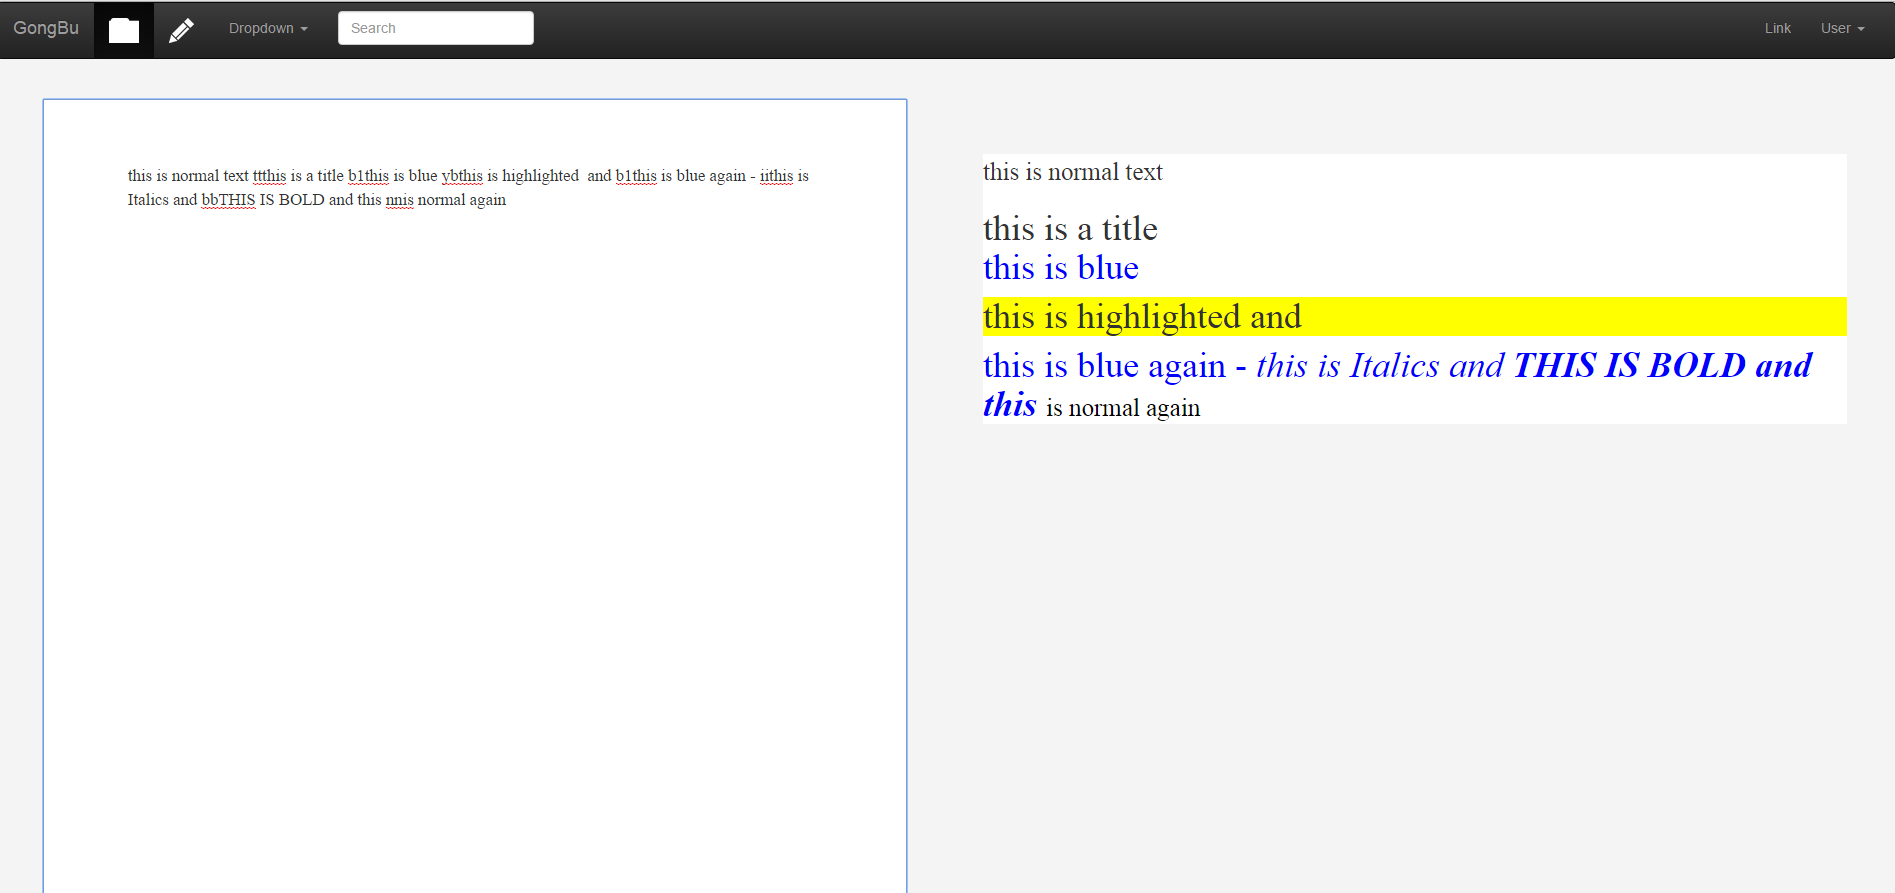
Task: Select the preview heading "this is a title"
Action: click(1070, 229)
